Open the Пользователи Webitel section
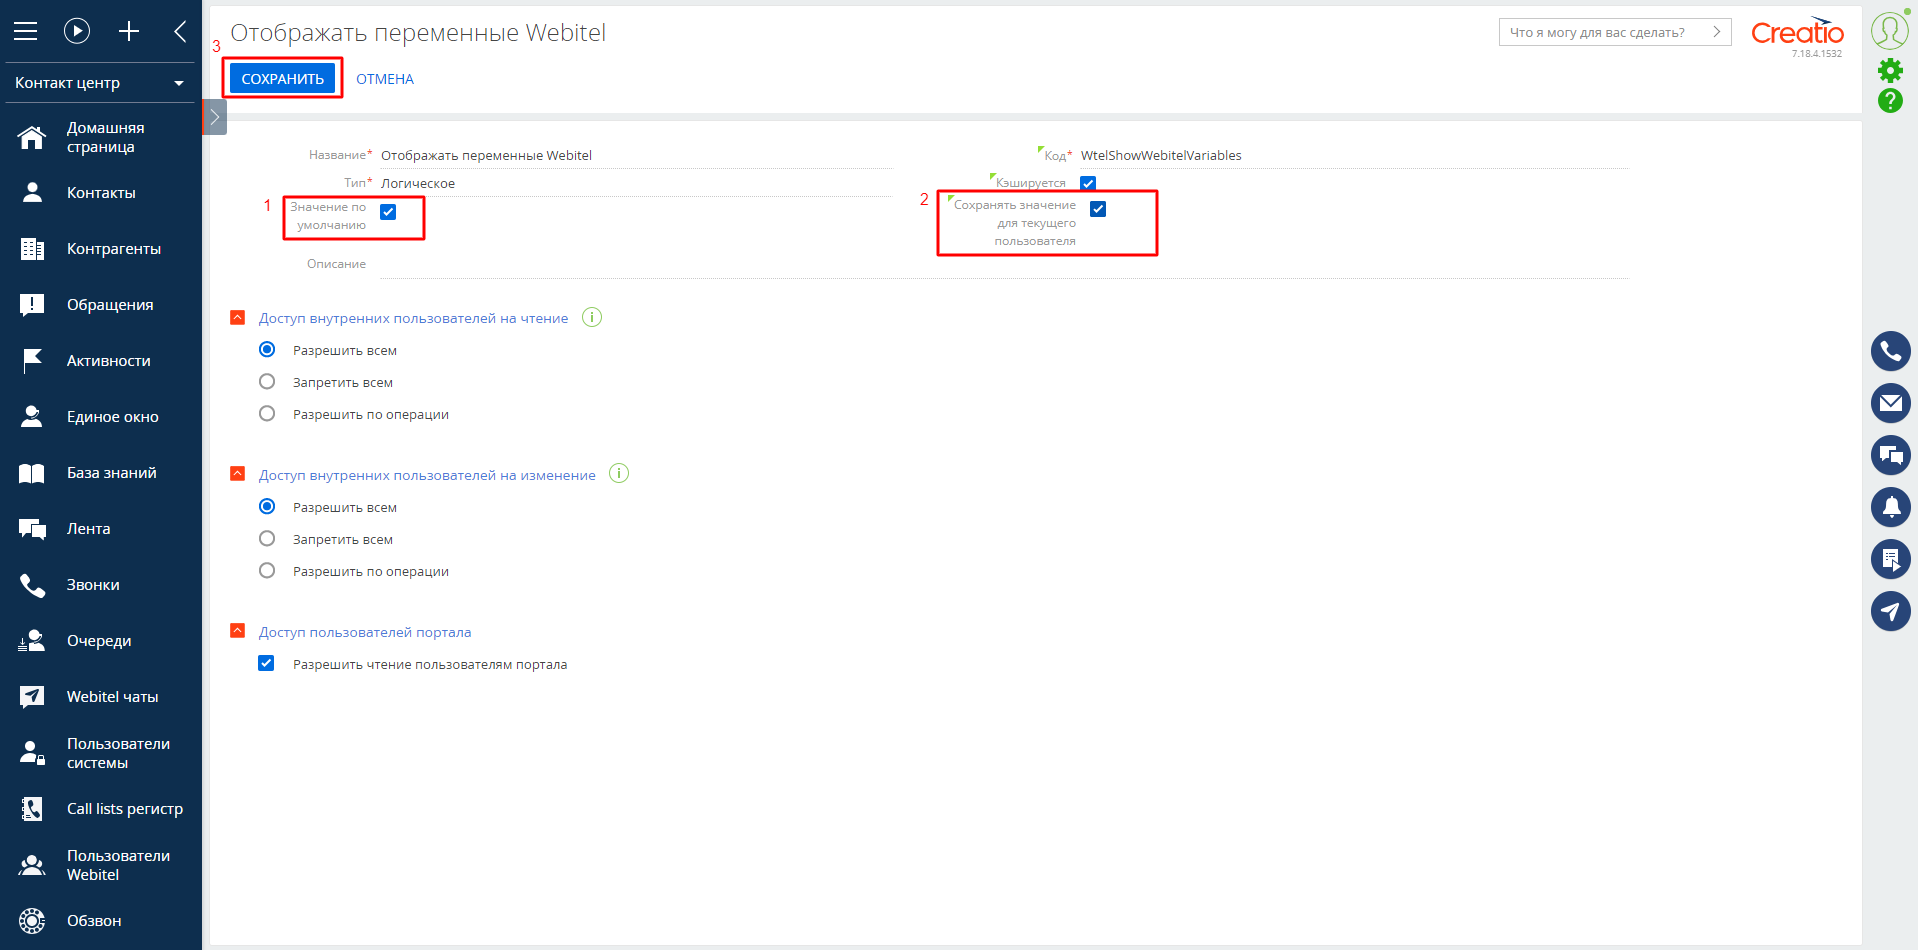 tap(101, 865)
